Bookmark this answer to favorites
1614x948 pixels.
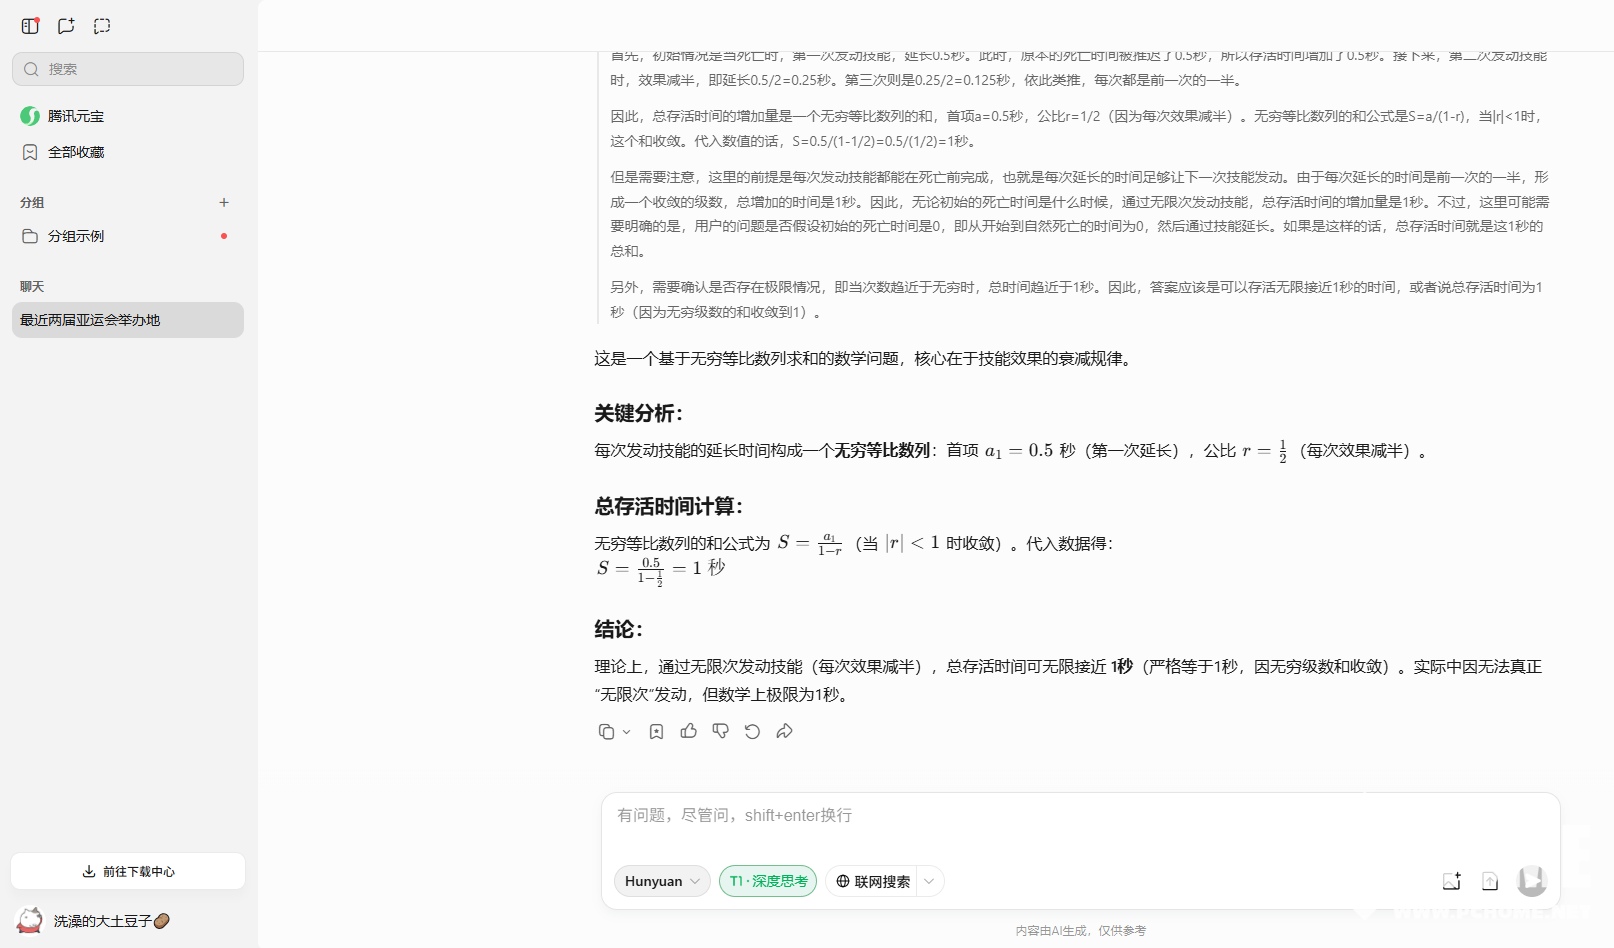point(656,732)
